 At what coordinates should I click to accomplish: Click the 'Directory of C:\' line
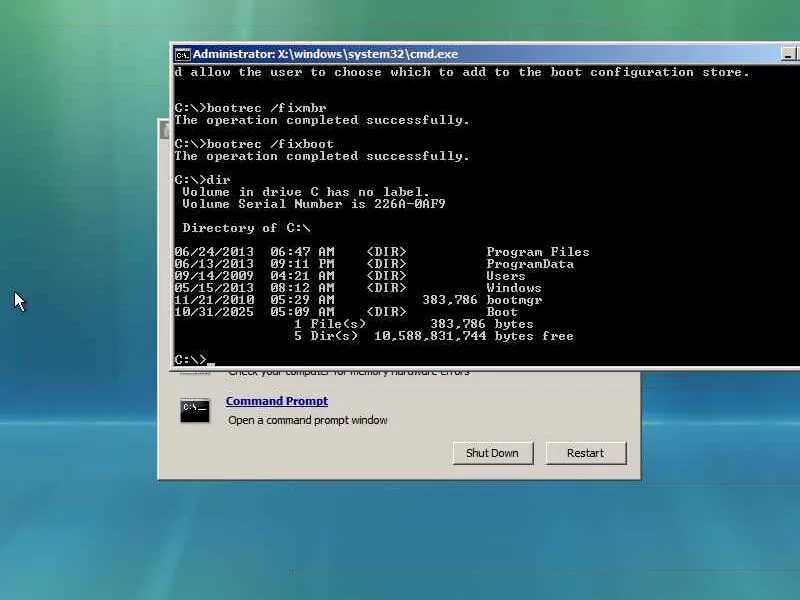click(246, 228)
